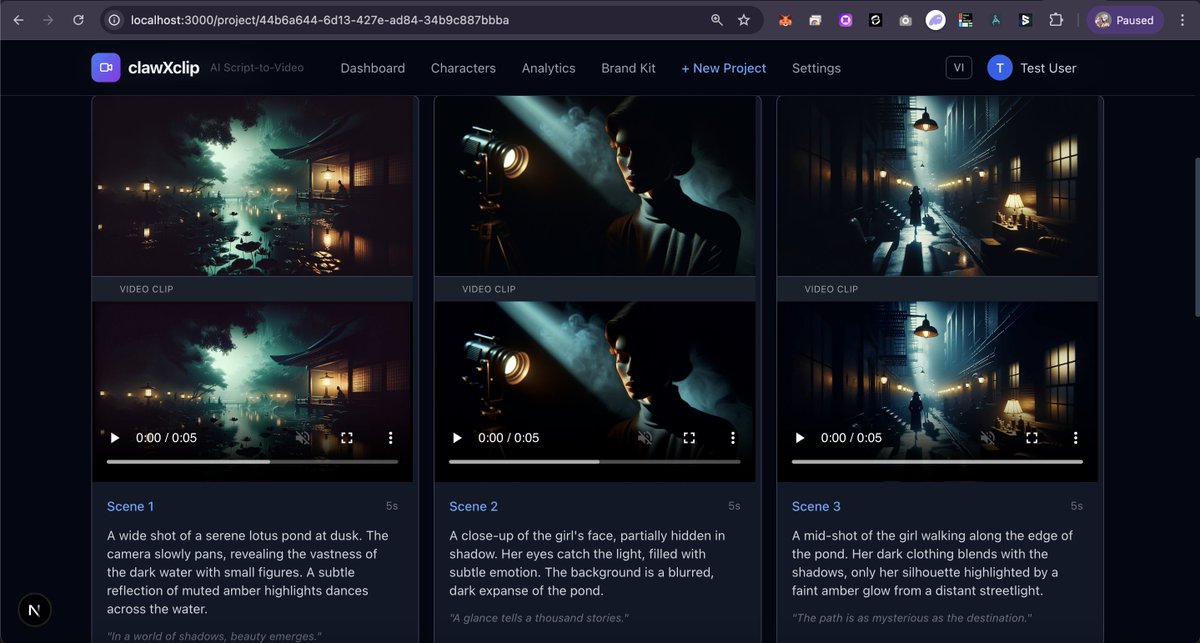The width and height of the screenshot is (1200, 643).
Task: Open the Chrome three-dot menu
Action: pos(1184,20)
